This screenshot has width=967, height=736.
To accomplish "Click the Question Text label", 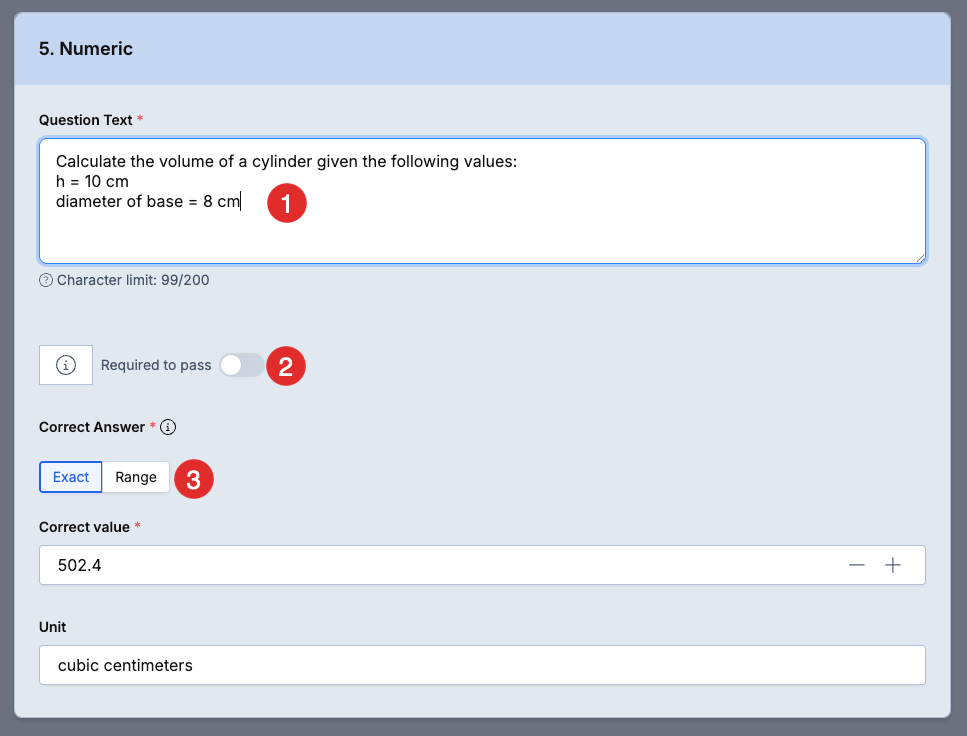I will coord(86,120).
